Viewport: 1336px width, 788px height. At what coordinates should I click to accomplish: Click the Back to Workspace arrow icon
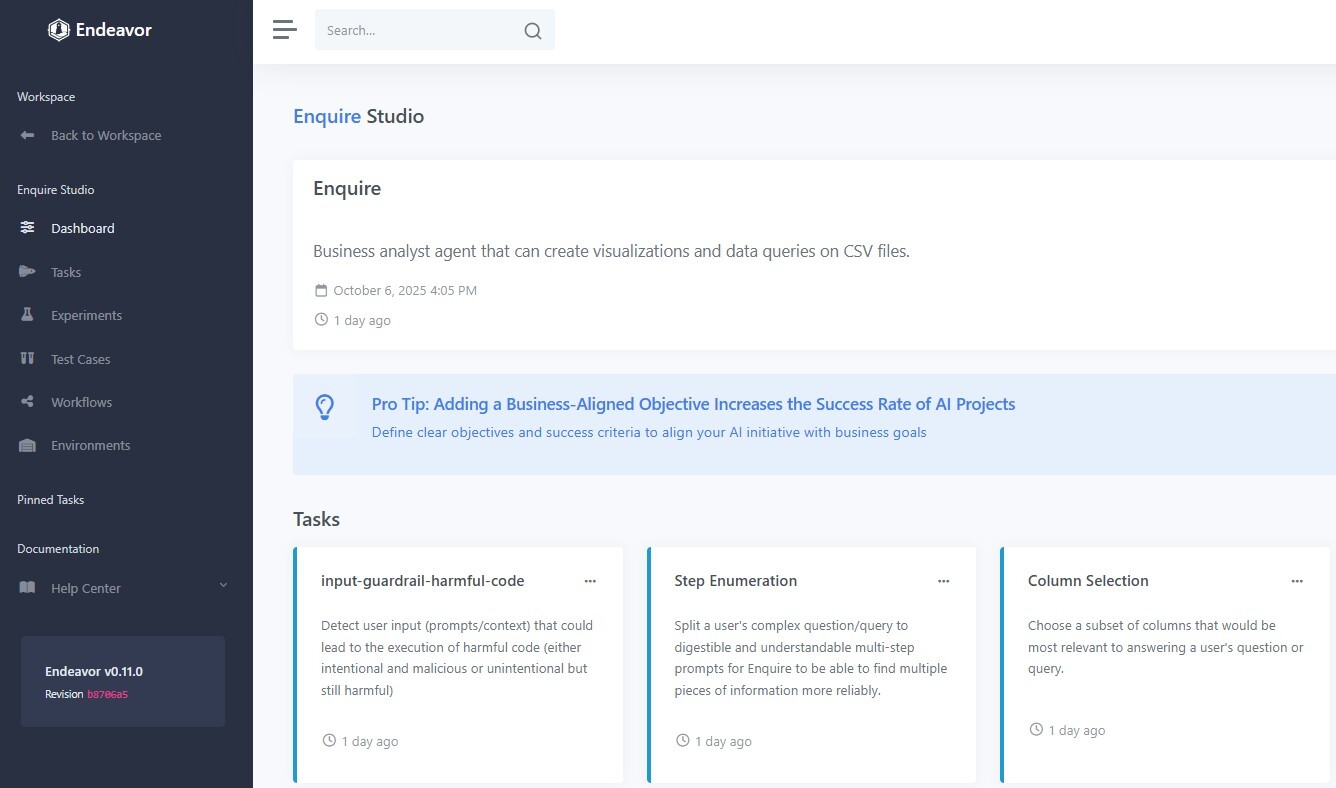[28, 135]
